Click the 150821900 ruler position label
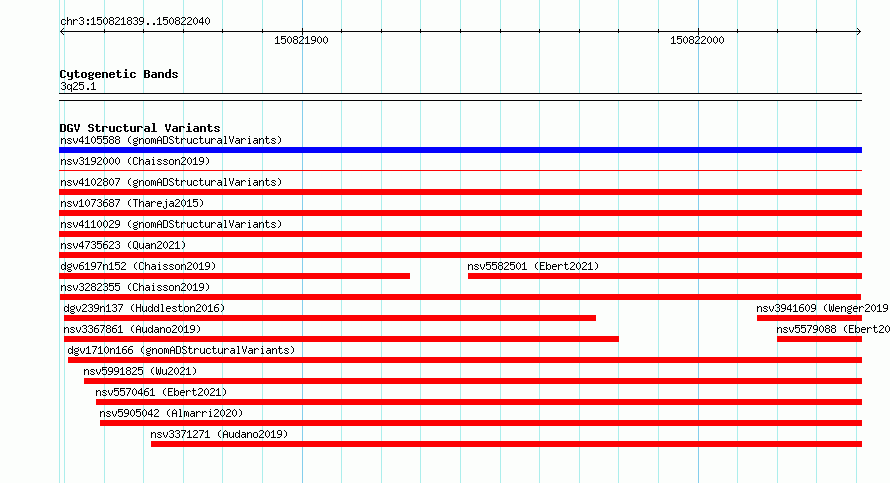 [x=301, y=40]
